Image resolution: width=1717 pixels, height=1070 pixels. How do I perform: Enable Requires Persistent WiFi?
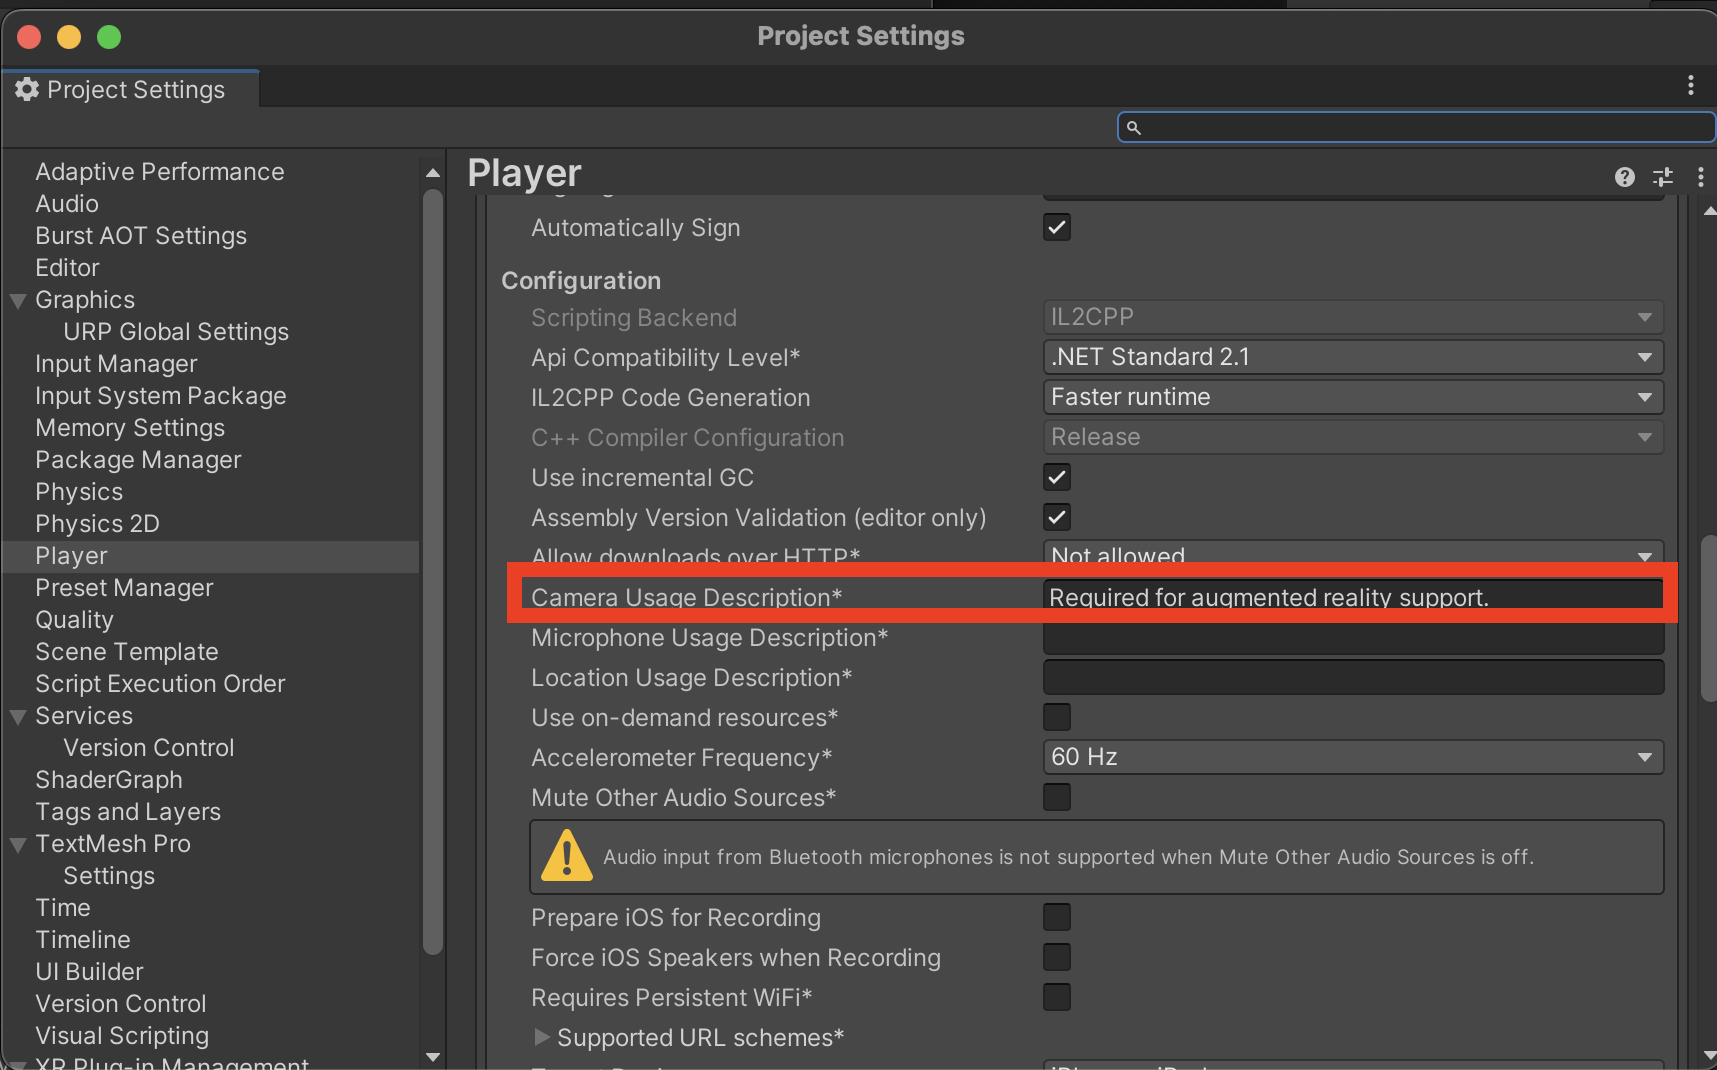(1057, 997)
